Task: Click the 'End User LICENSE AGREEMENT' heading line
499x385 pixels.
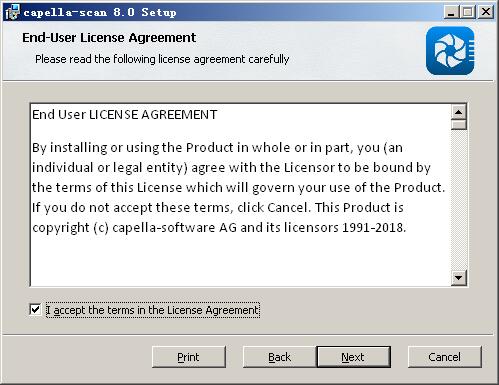Action: pyautogui.click(x=125, y=115)
